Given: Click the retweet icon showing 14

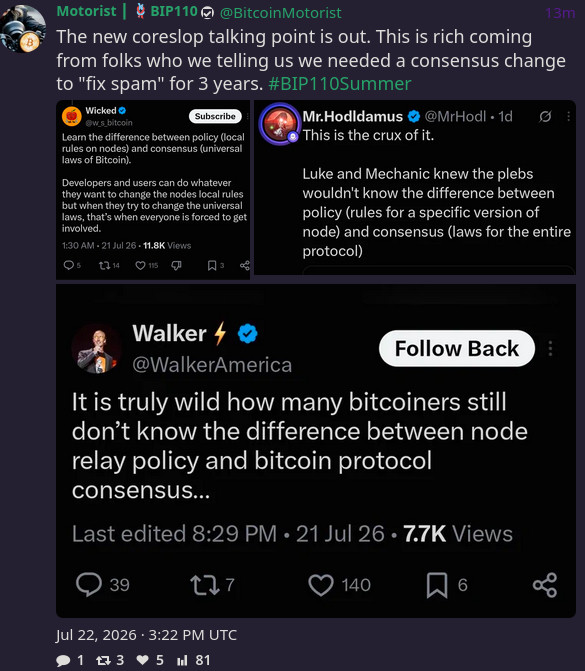Looking at the screenshot, I should 104,266.
